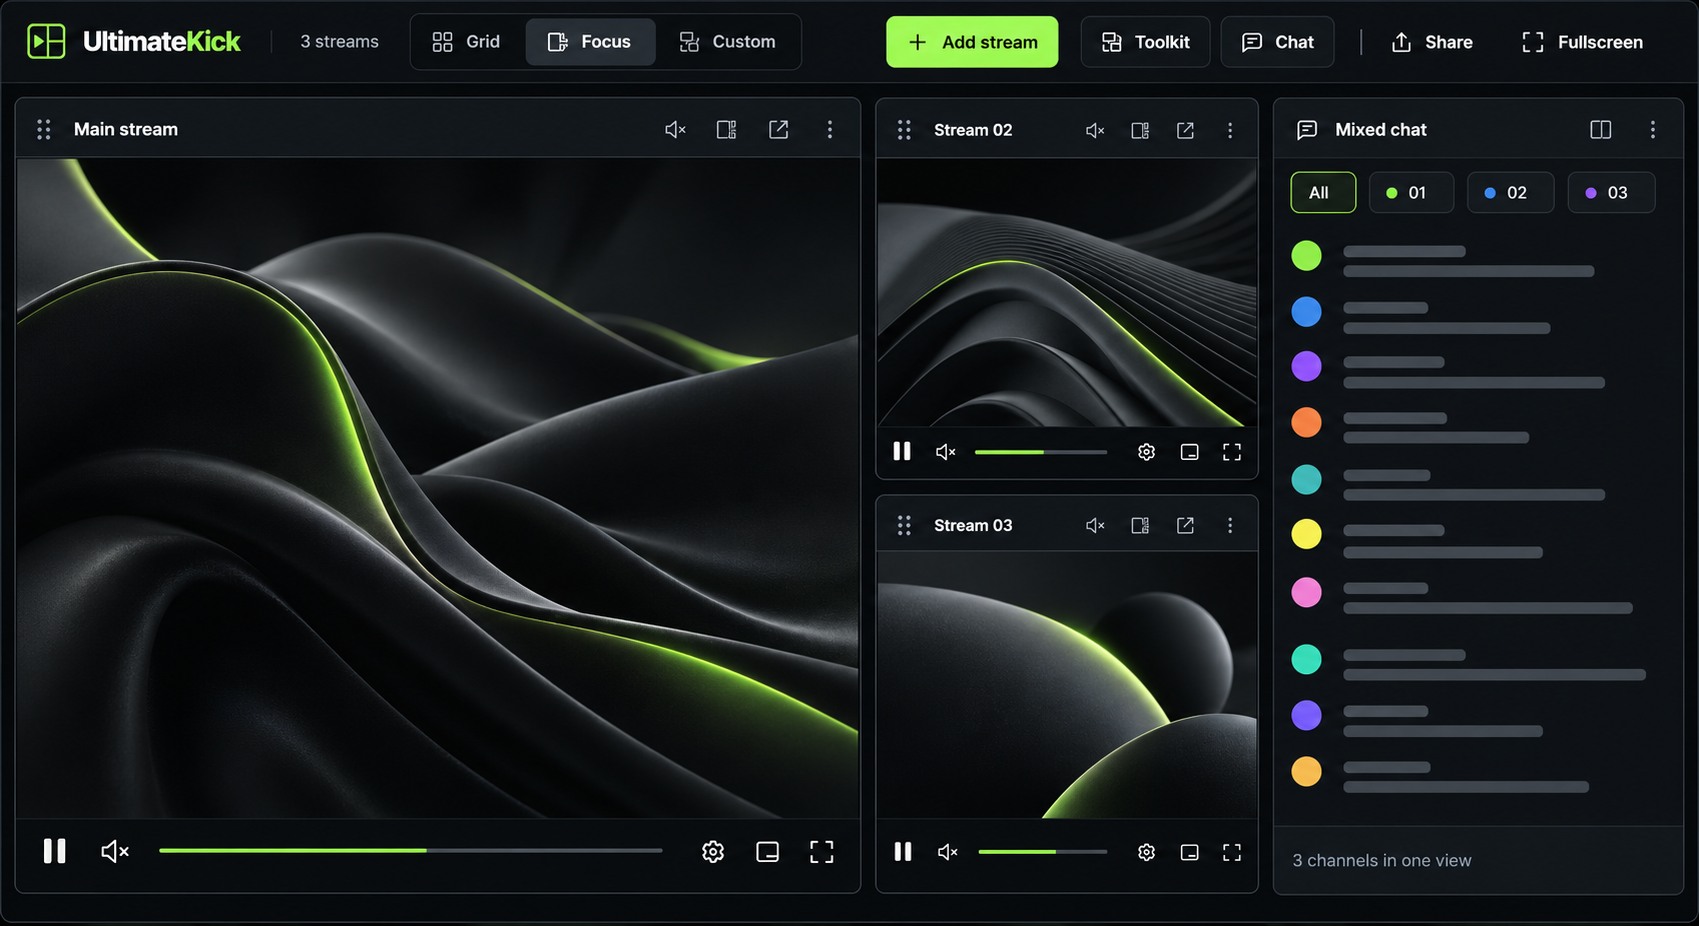Open Stream 03 more options menu

click(x=1230, y=525)
